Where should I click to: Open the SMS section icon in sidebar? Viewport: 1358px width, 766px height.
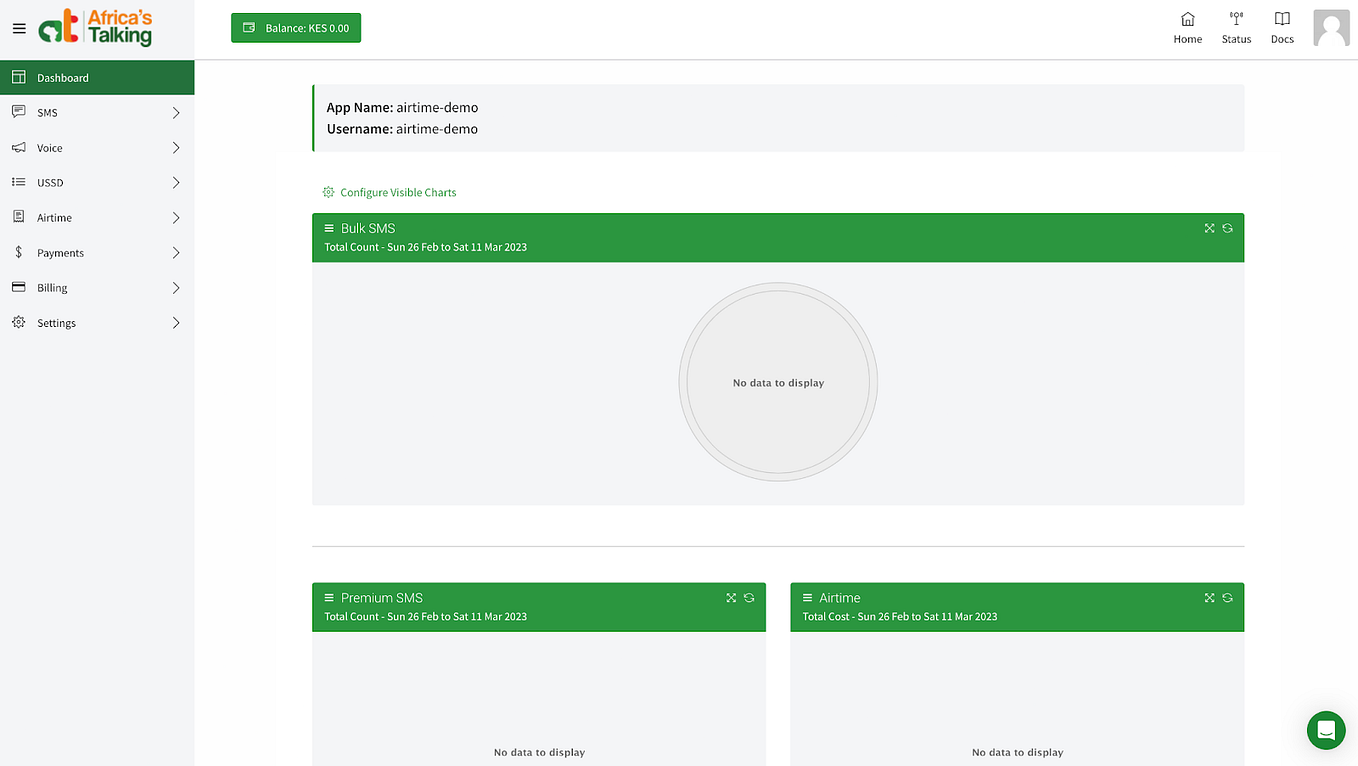click(x=18, y=112)
